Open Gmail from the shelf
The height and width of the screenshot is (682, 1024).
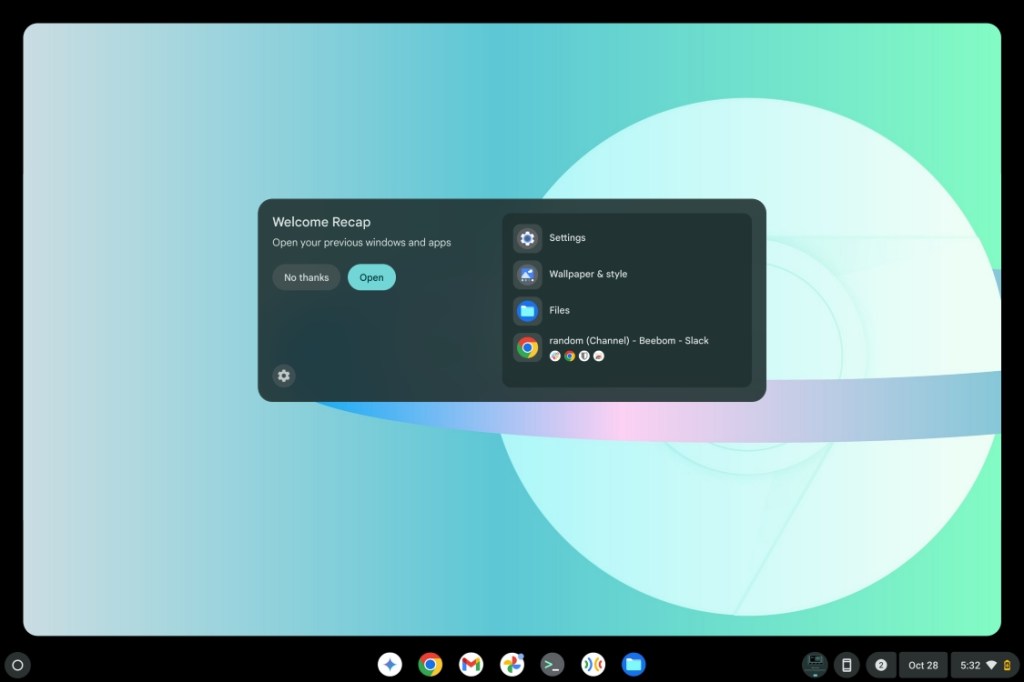point(471,664)
